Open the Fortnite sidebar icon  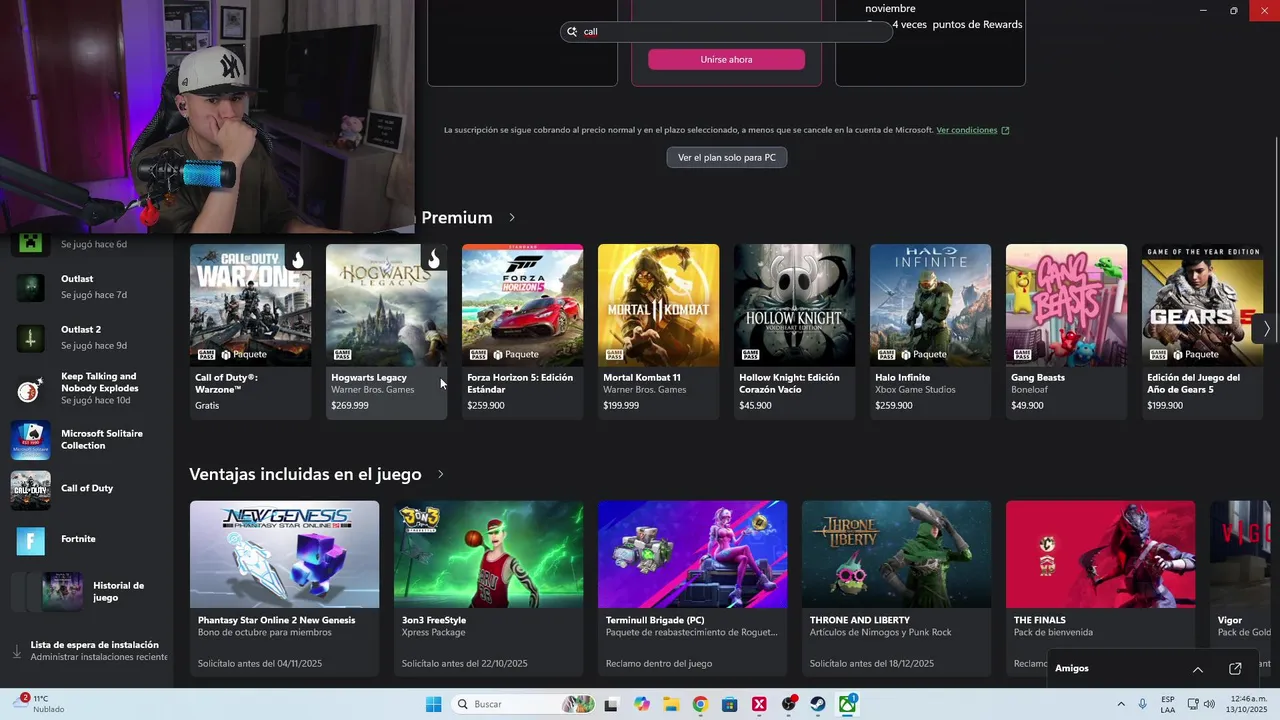pyautogui.click(x=30, y=541)
